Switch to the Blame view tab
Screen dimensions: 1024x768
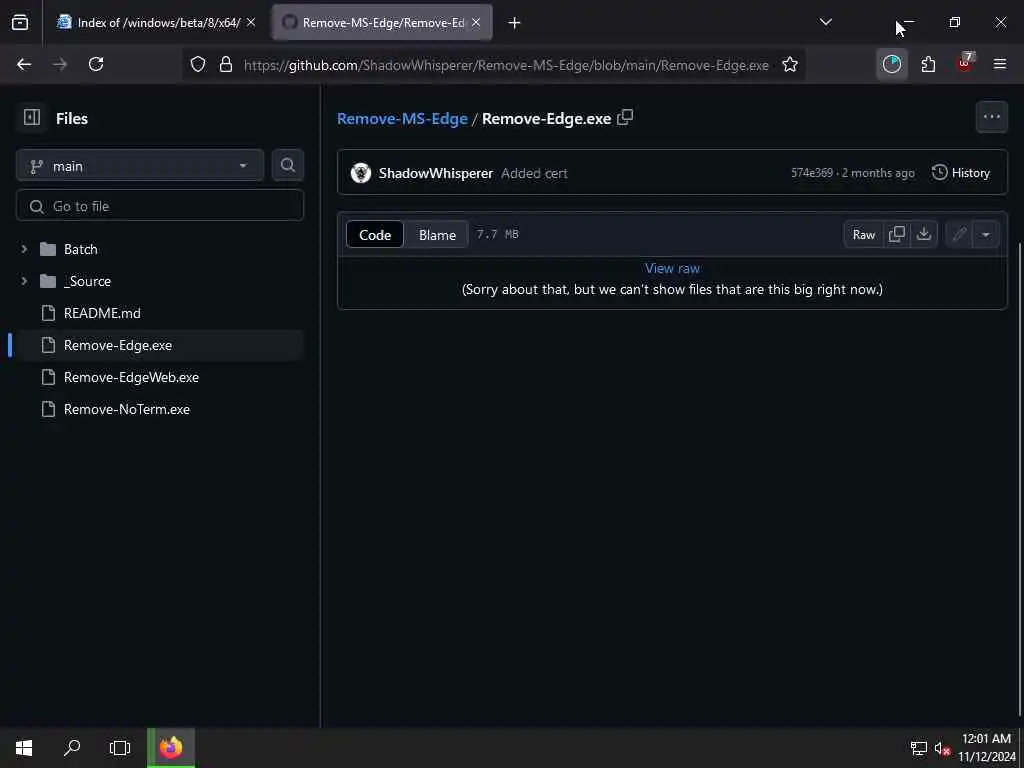point(437,235)
